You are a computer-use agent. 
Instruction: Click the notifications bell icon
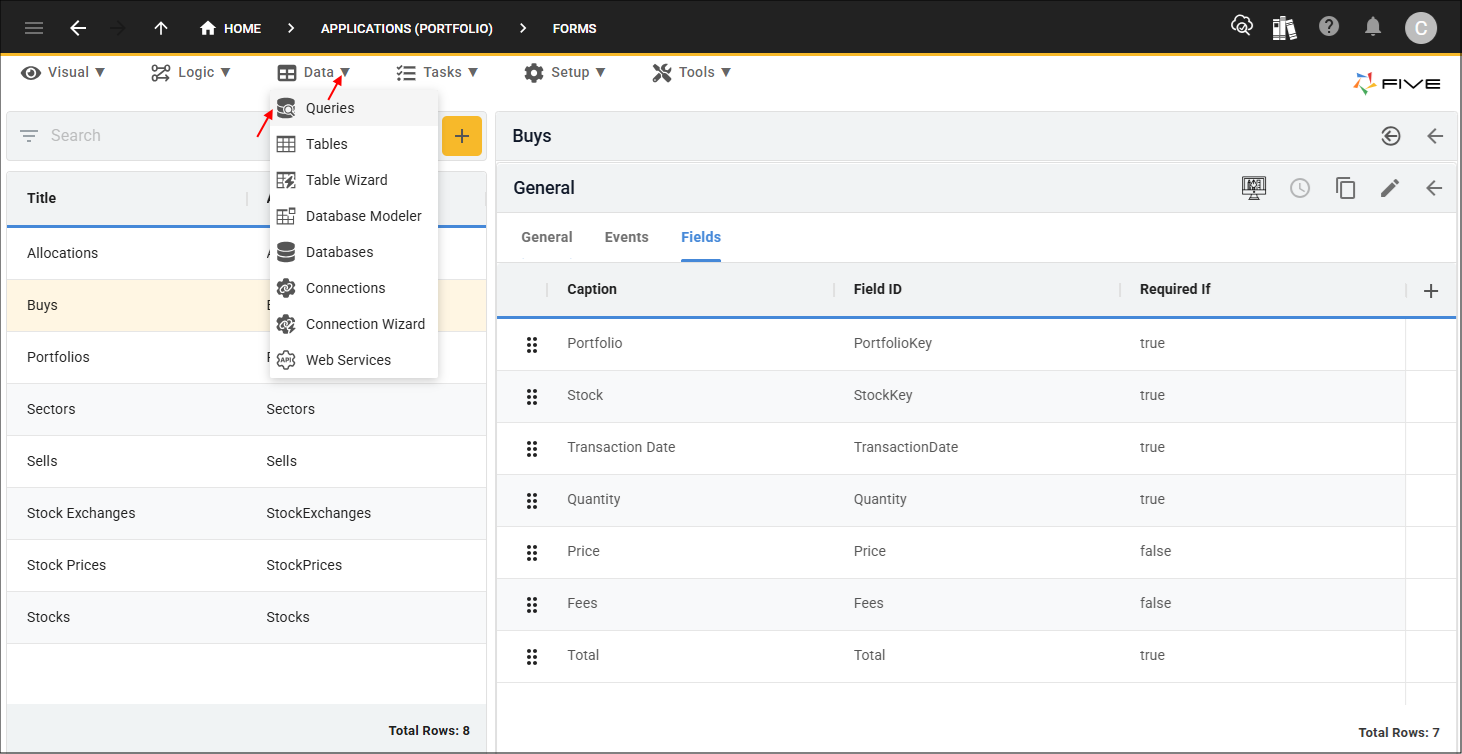pyautogui.click(x=1373, y=27)
